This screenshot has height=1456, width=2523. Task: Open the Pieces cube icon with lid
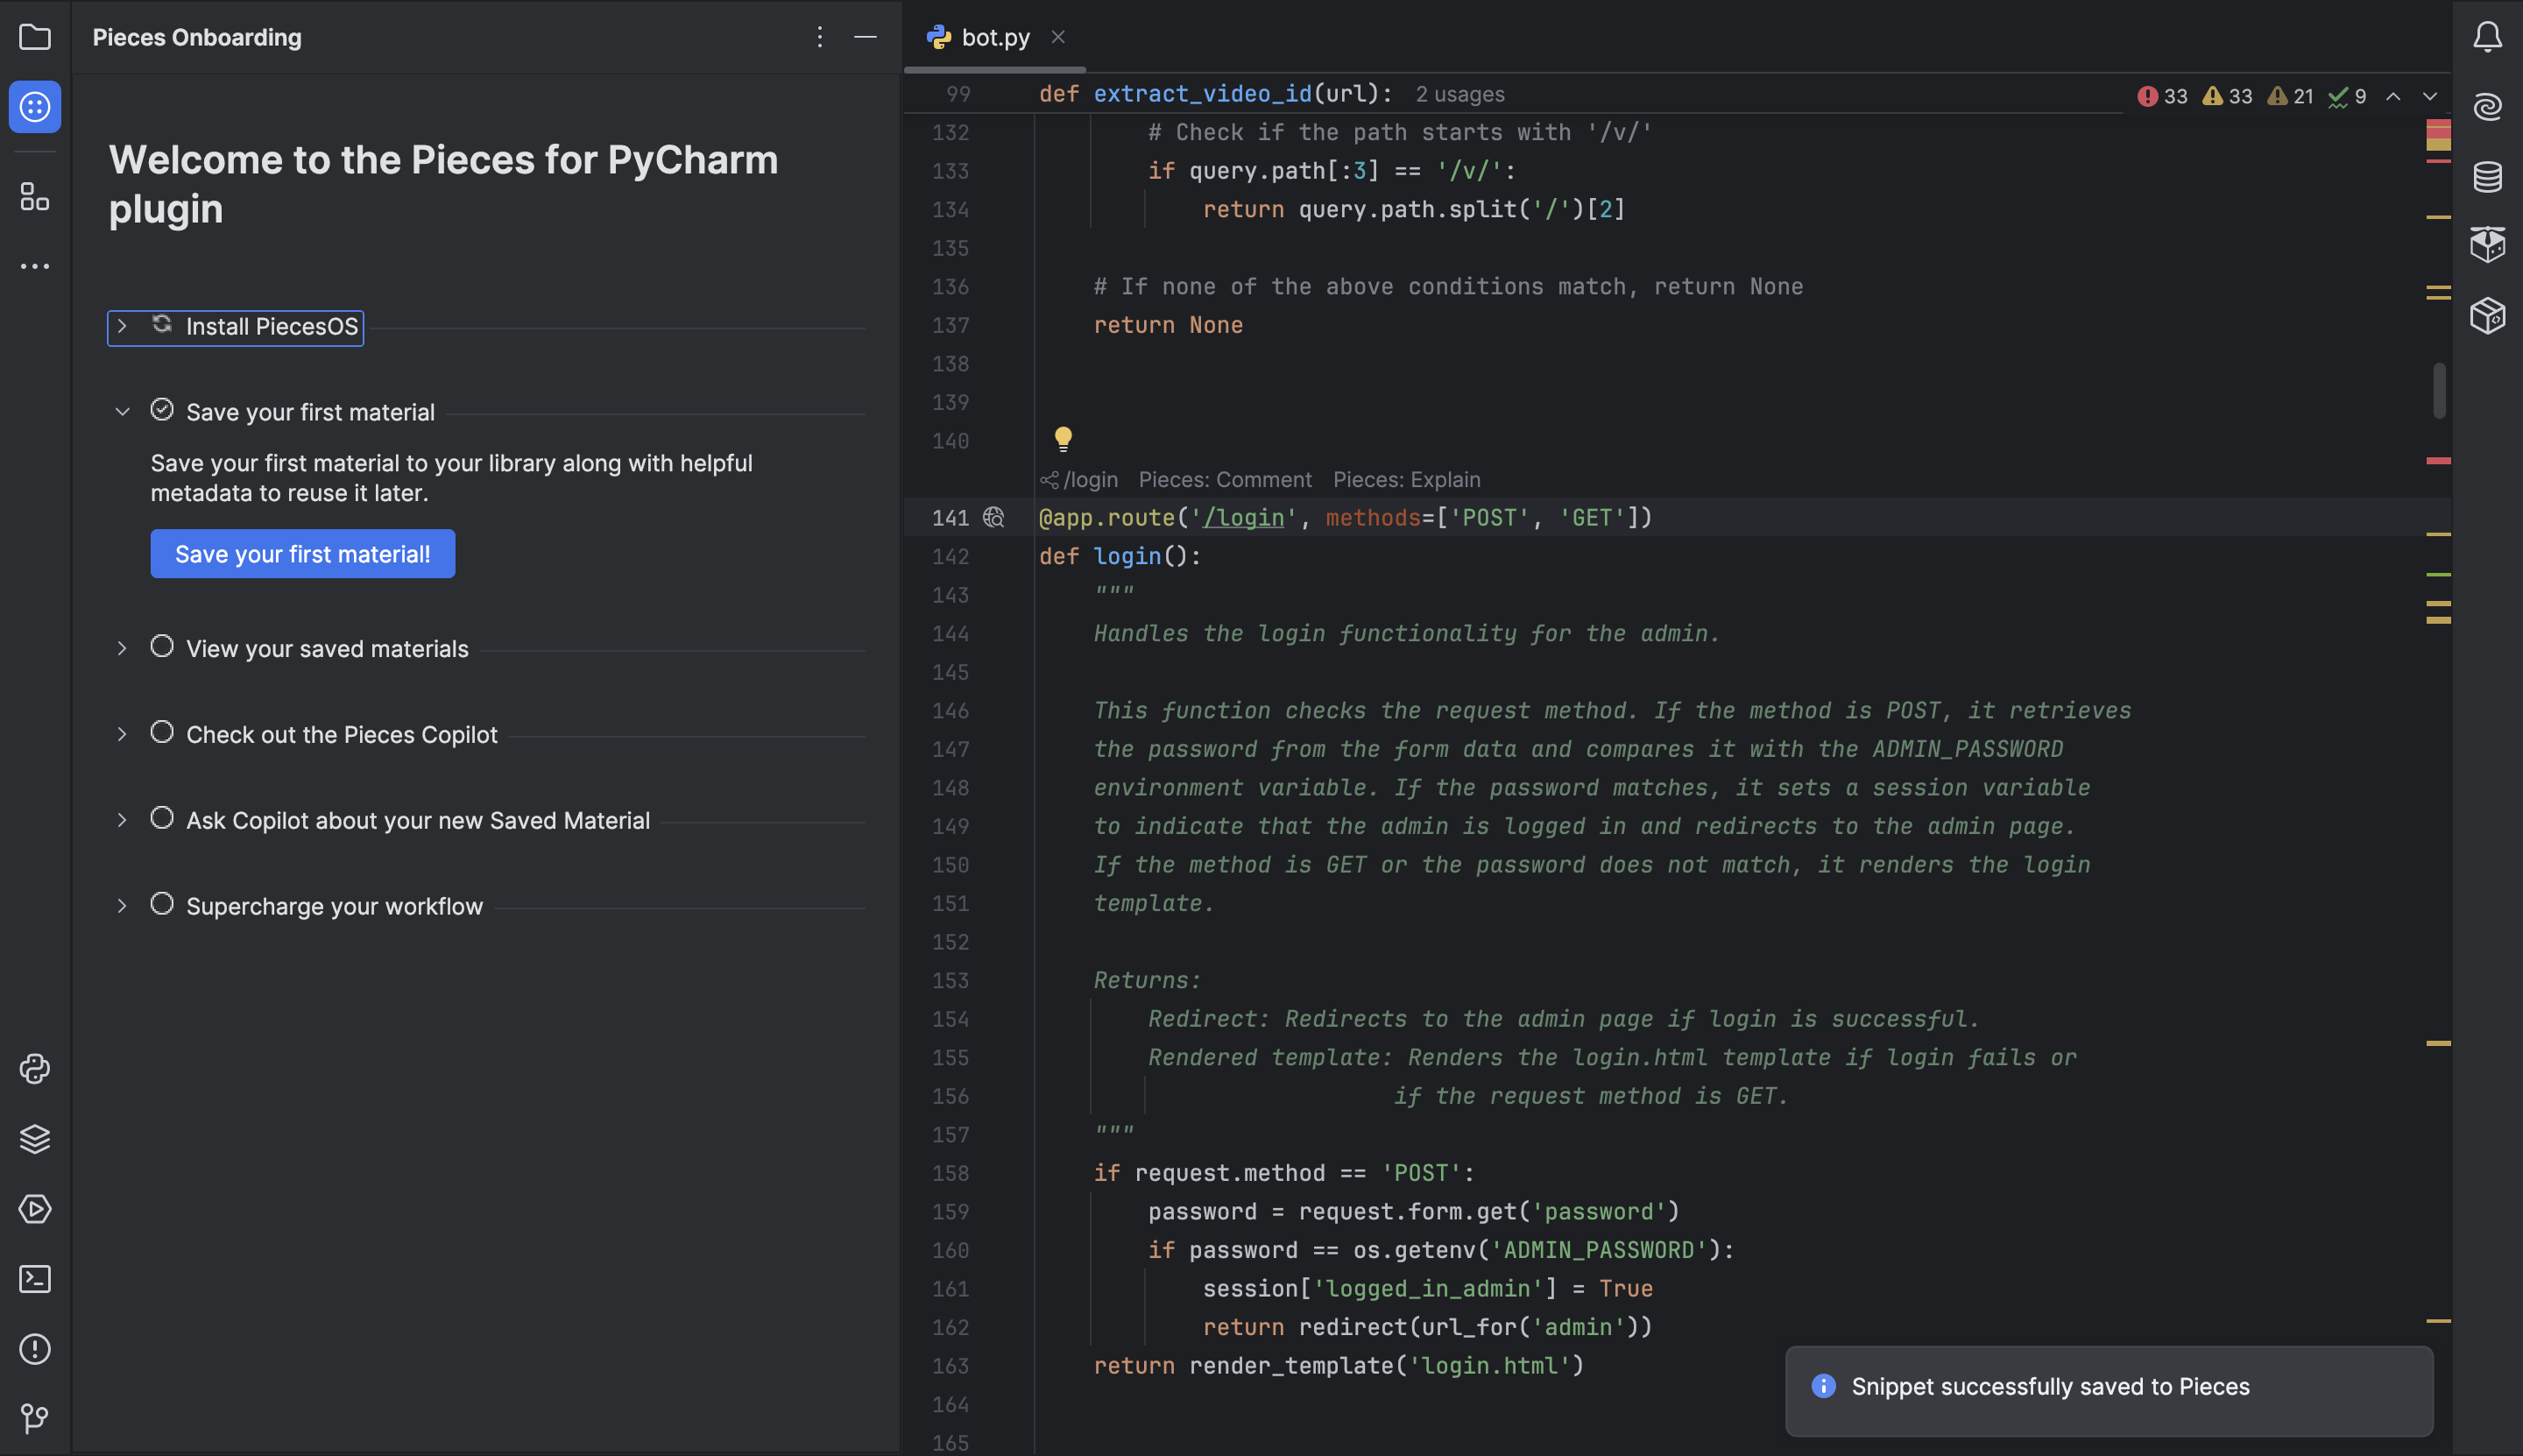(2487, 244)
